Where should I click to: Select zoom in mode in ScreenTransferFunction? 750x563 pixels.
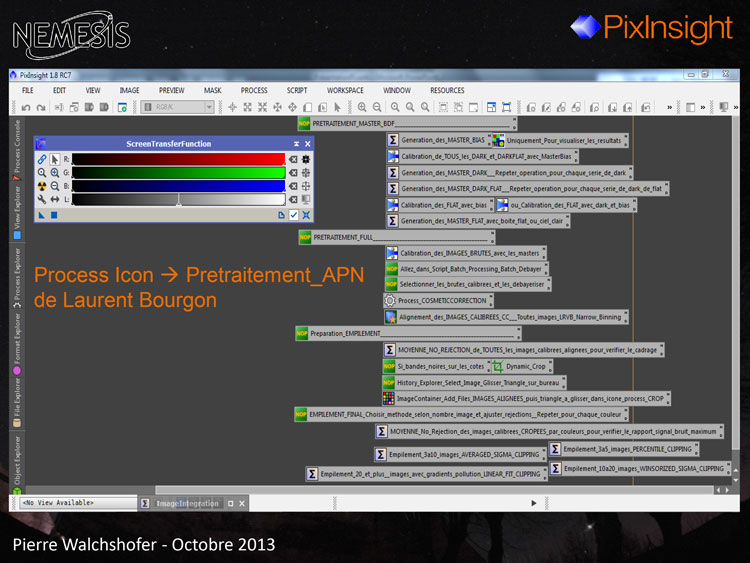click(55, 173)
